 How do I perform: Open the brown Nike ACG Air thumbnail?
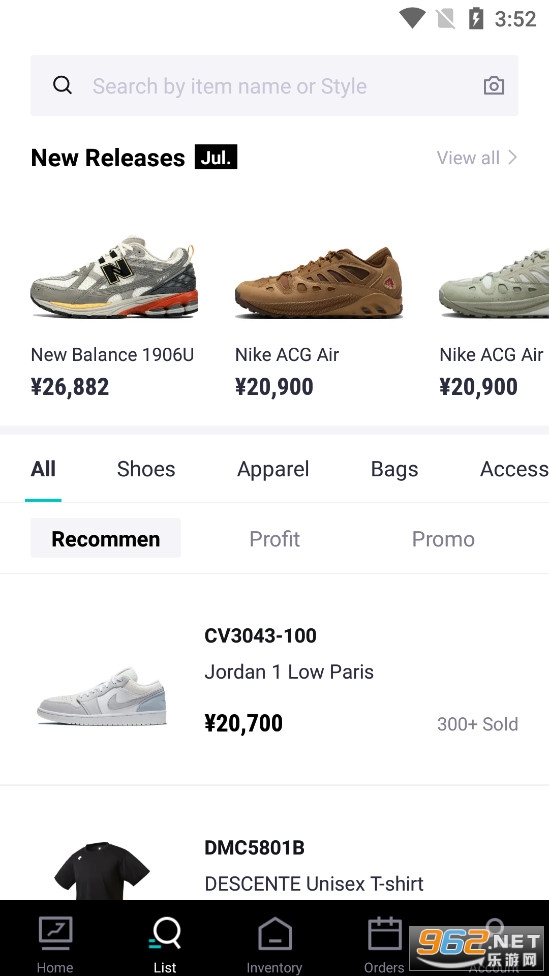click(318, 283)
